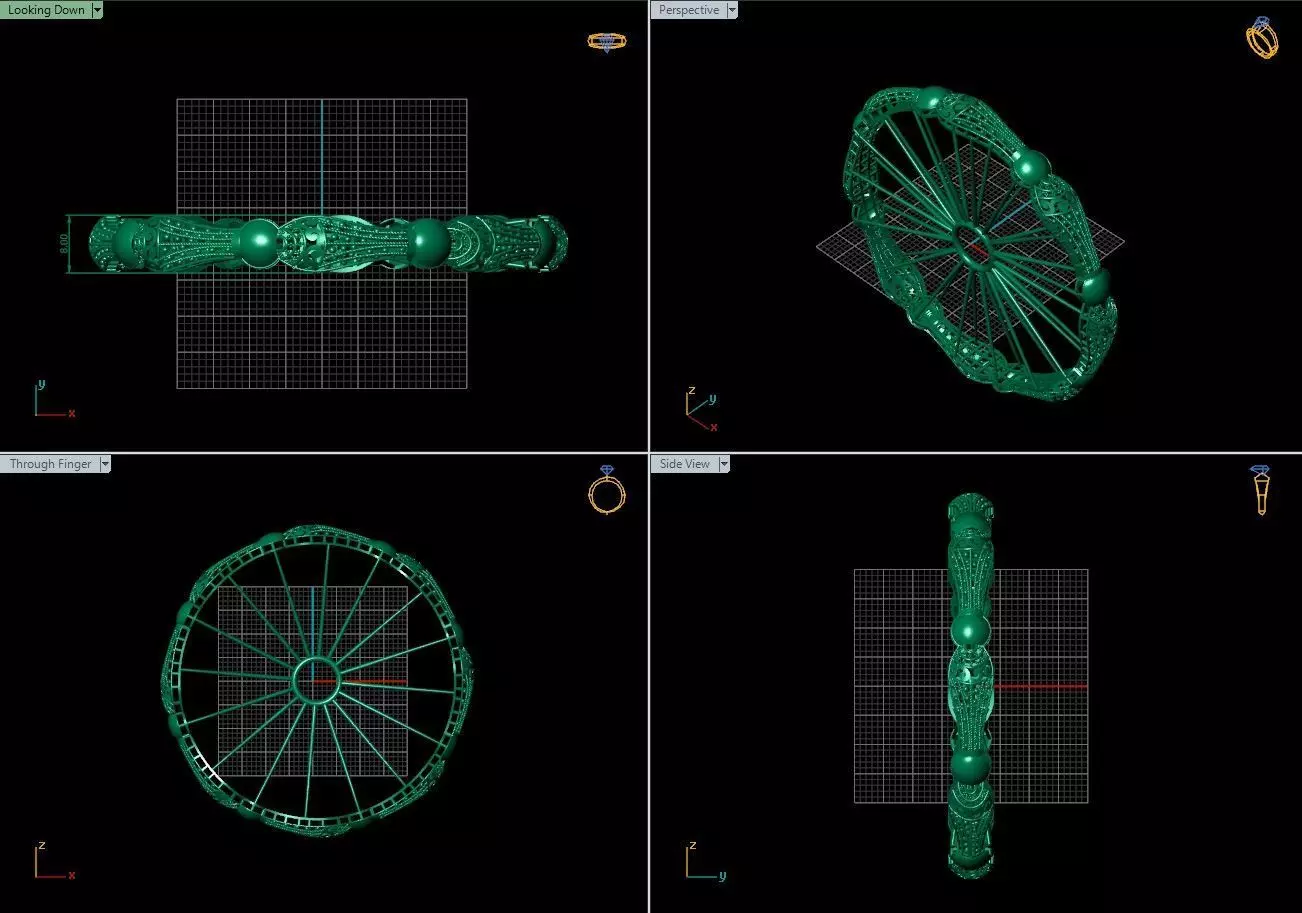Select the Side View viewport title

point(685,464)
